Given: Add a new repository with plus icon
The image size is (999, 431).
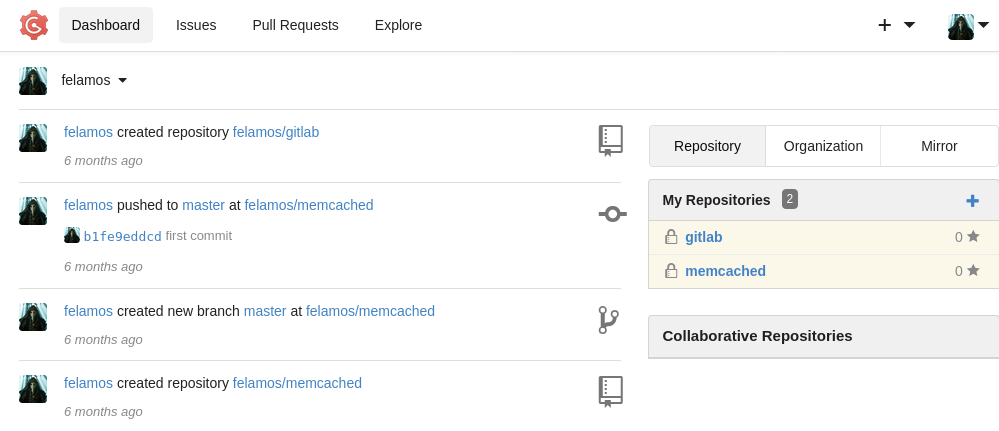Looking at the screenshot, I should coord(972,200).
